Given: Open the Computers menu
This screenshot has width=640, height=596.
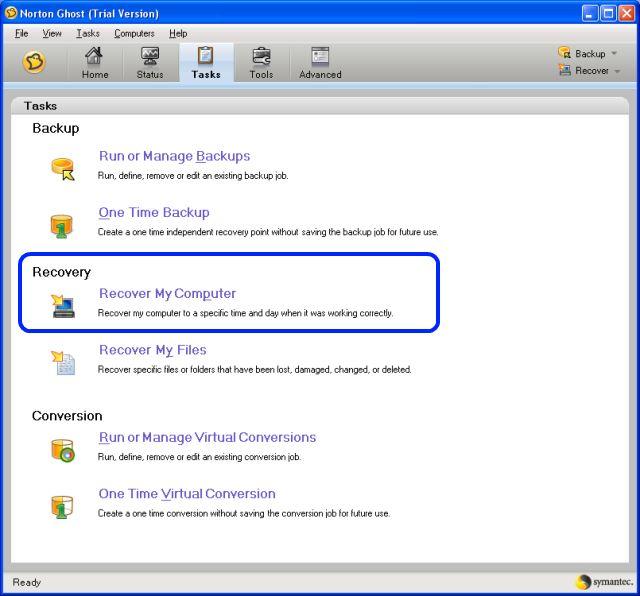Looking at the screenshot, I should pos(134,33).
